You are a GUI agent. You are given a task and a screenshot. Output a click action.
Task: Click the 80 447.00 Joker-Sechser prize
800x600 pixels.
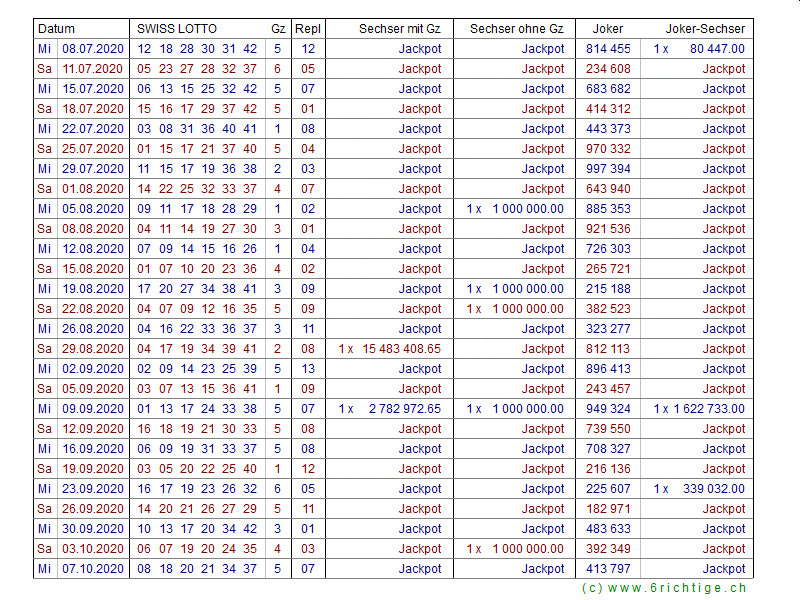coord(716,49)
